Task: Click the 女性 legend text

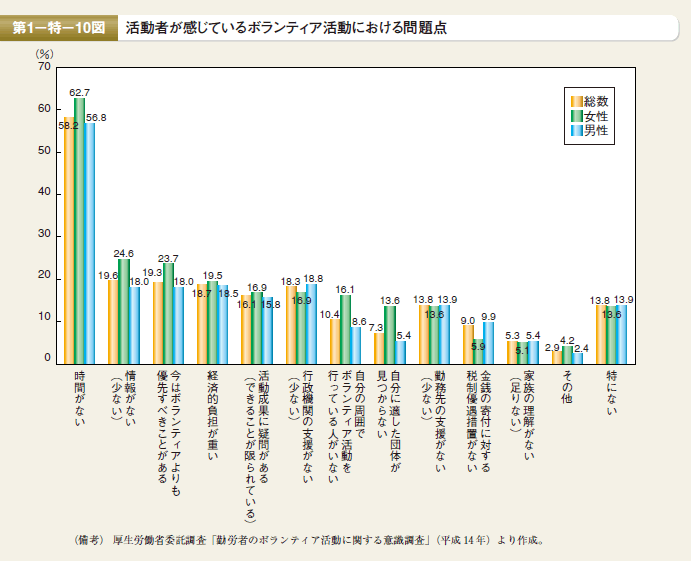Action: [596, 116]
